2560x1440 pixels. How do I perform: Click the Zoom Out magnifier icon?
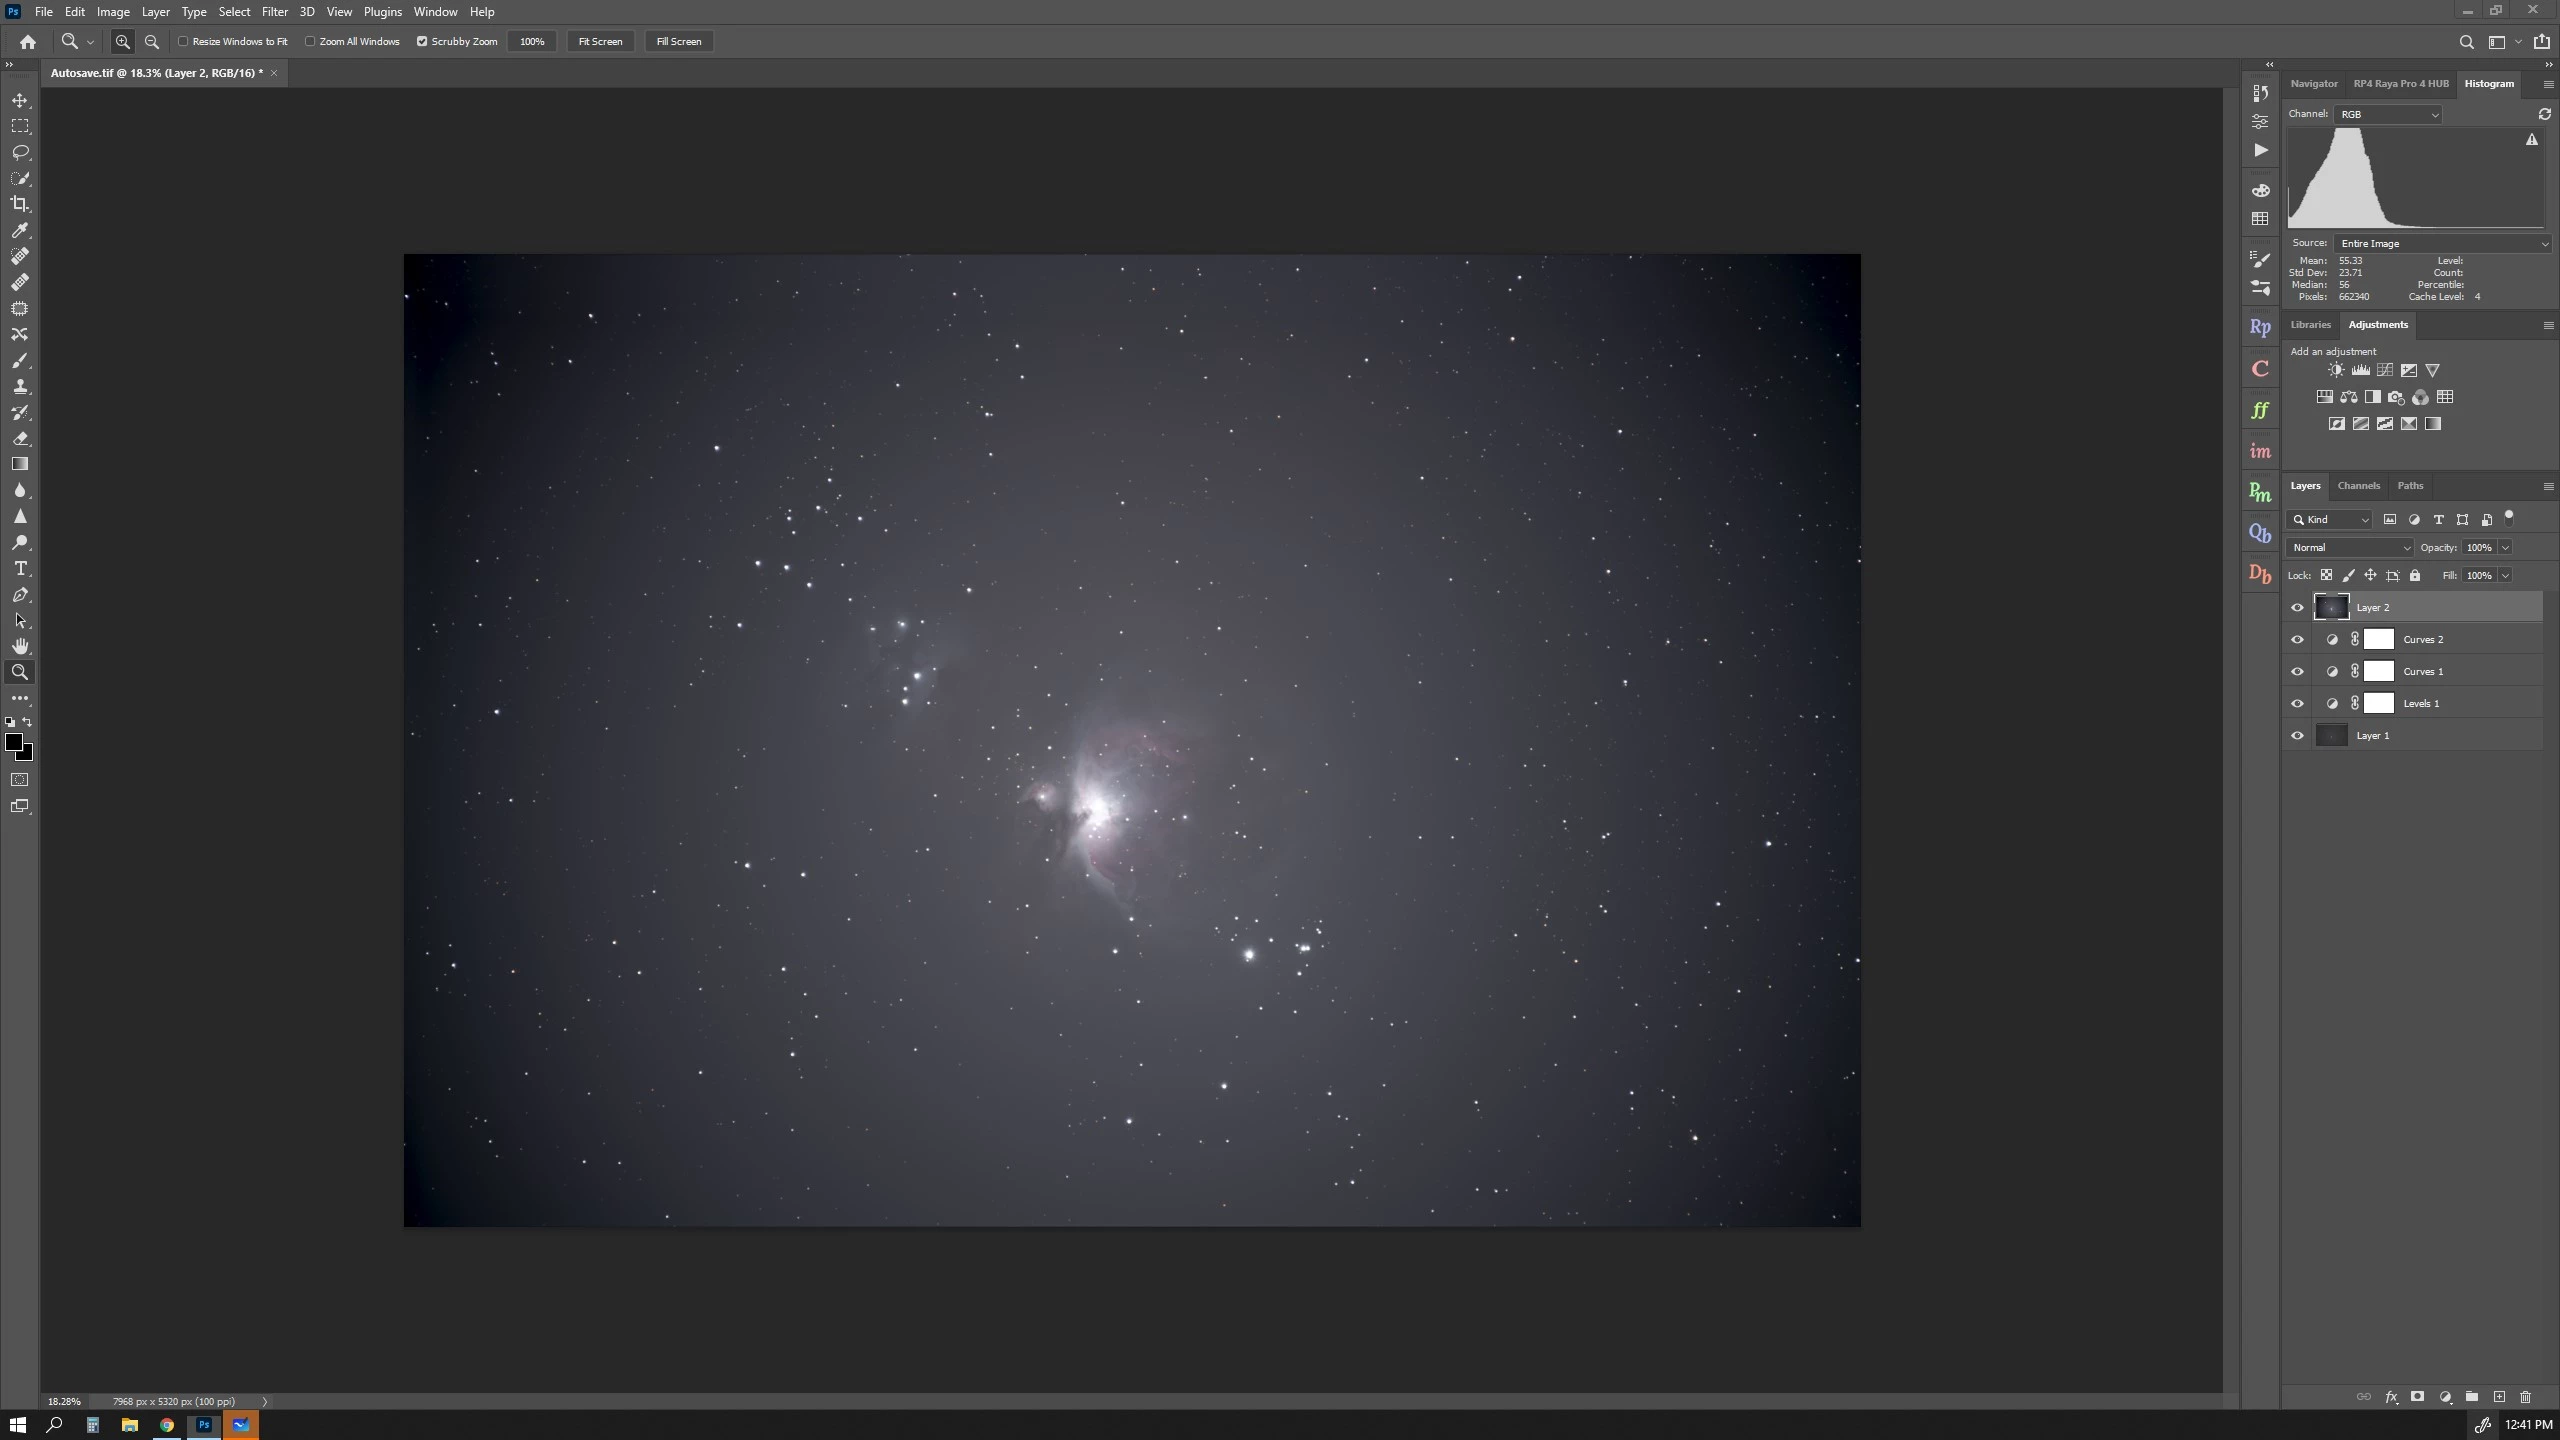(152, 41)
